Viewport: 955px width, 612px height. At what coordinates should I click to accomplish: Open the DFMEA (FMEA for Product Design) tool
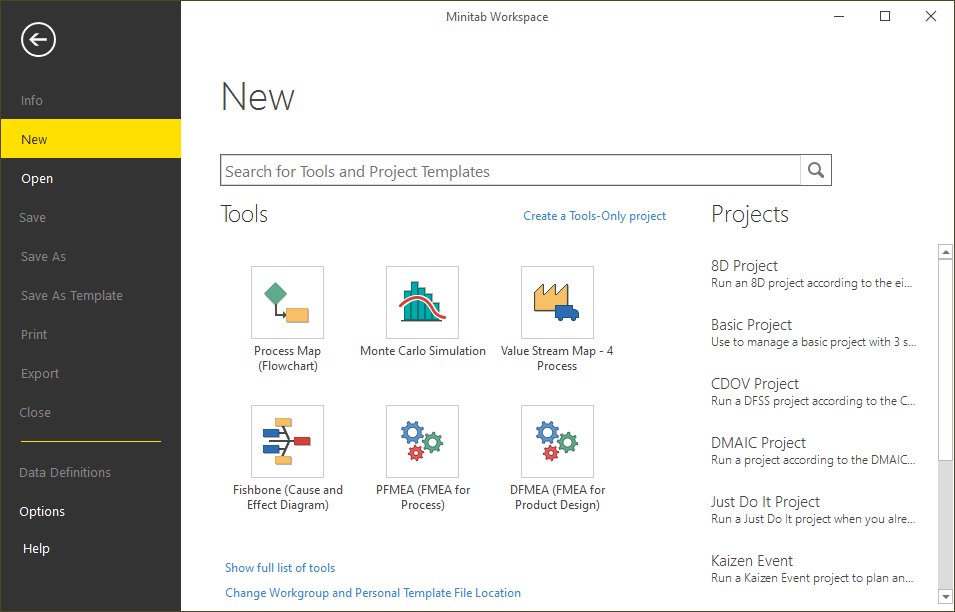click(557, 441)
